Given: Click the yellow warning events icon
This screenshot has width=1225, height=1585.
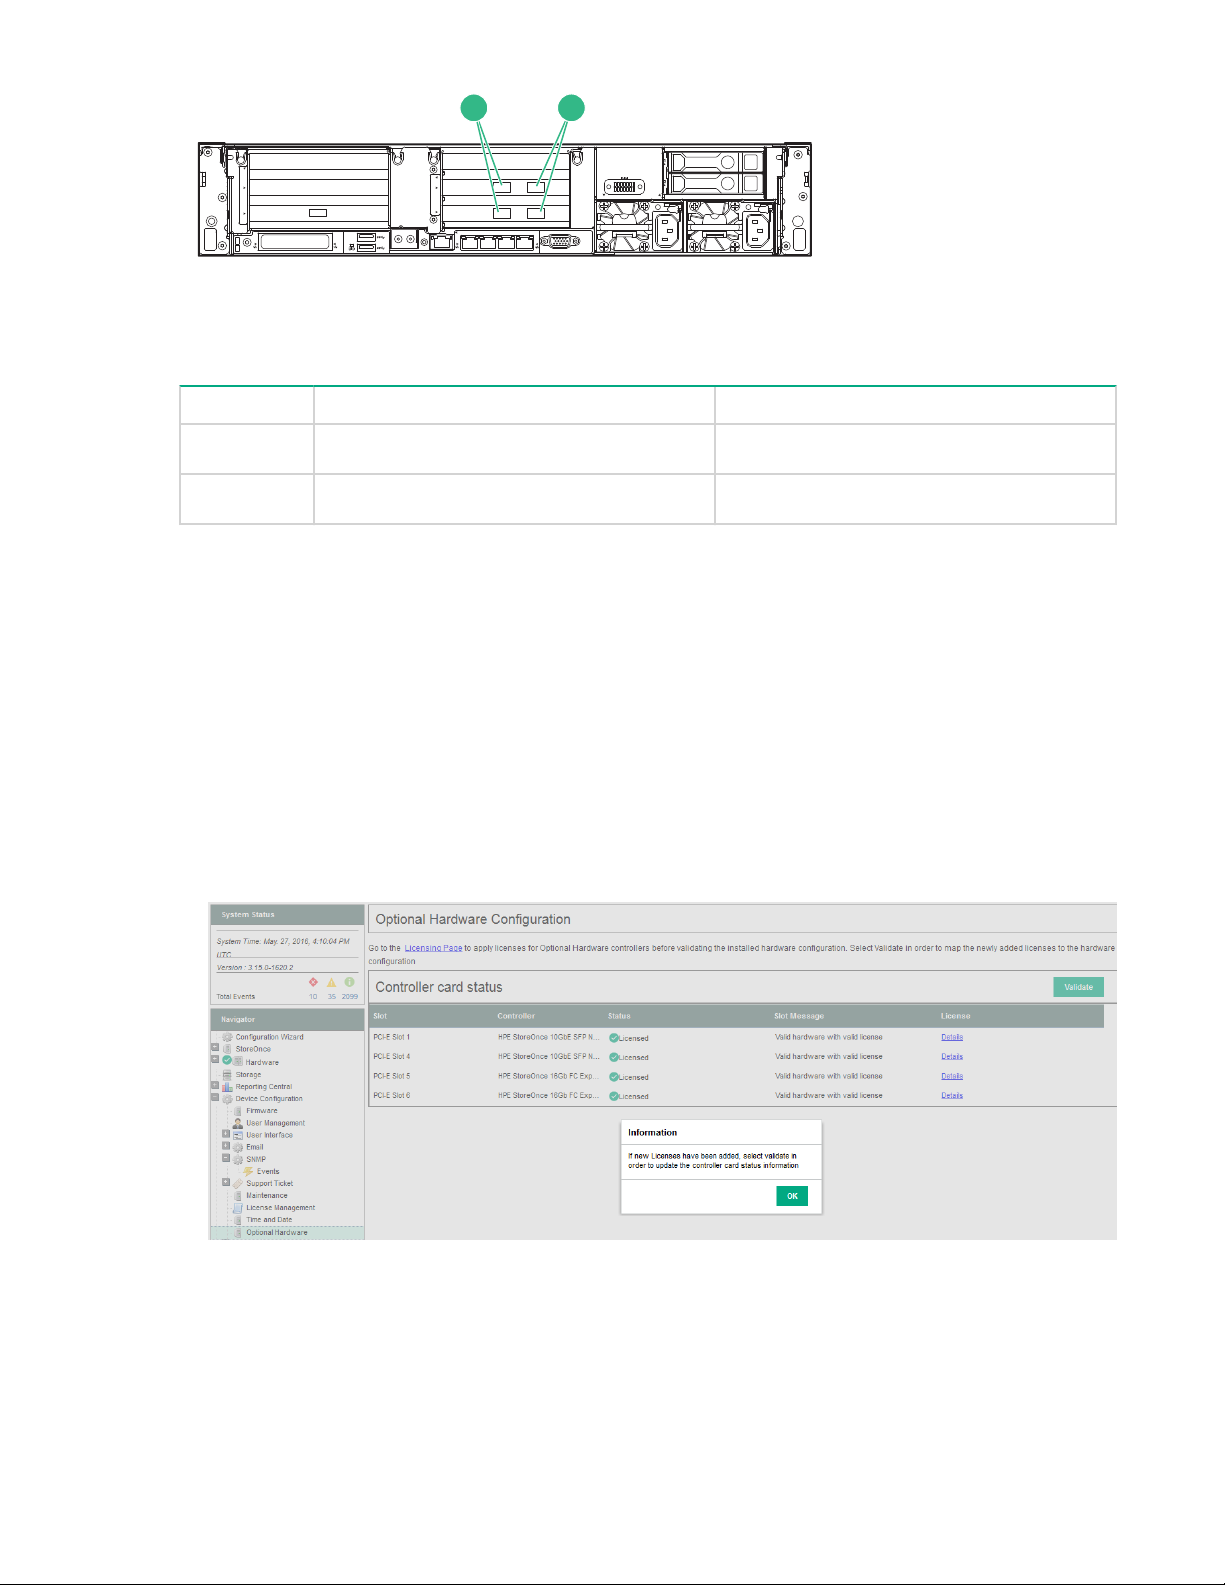Looking at the screenshot, I should 331,982.
